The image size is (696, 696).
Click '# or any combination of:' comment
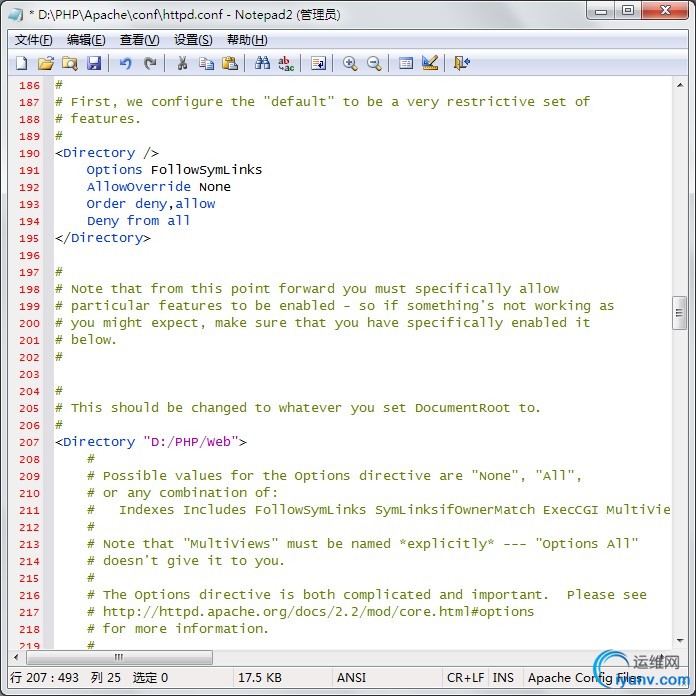pos(182,493)
